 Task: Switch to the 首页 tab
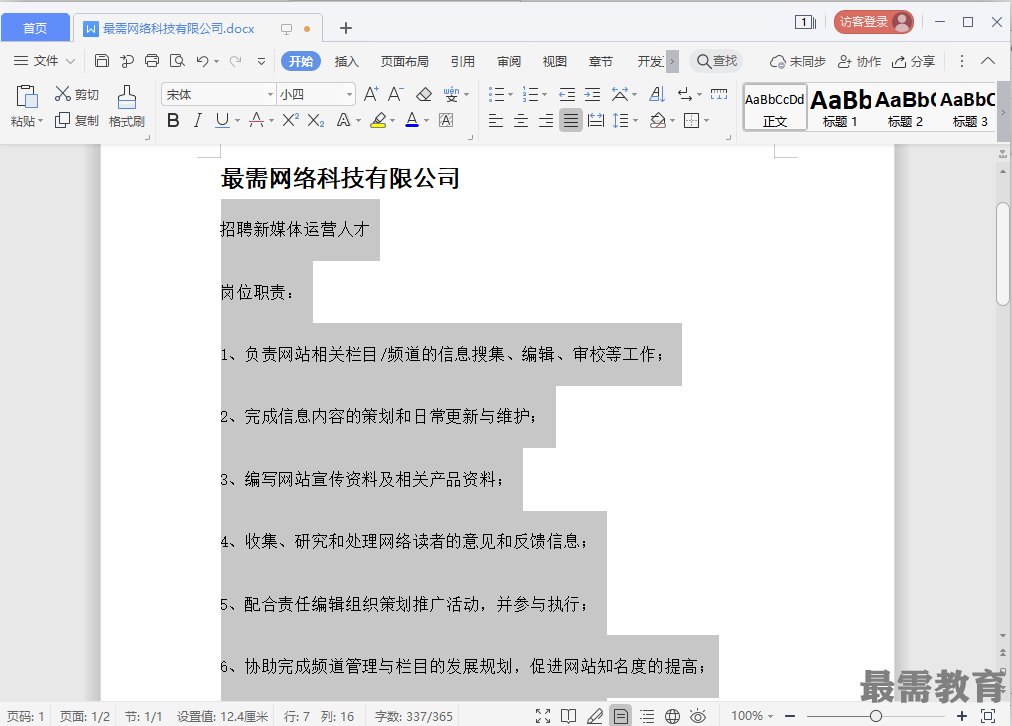pos(35,28)
